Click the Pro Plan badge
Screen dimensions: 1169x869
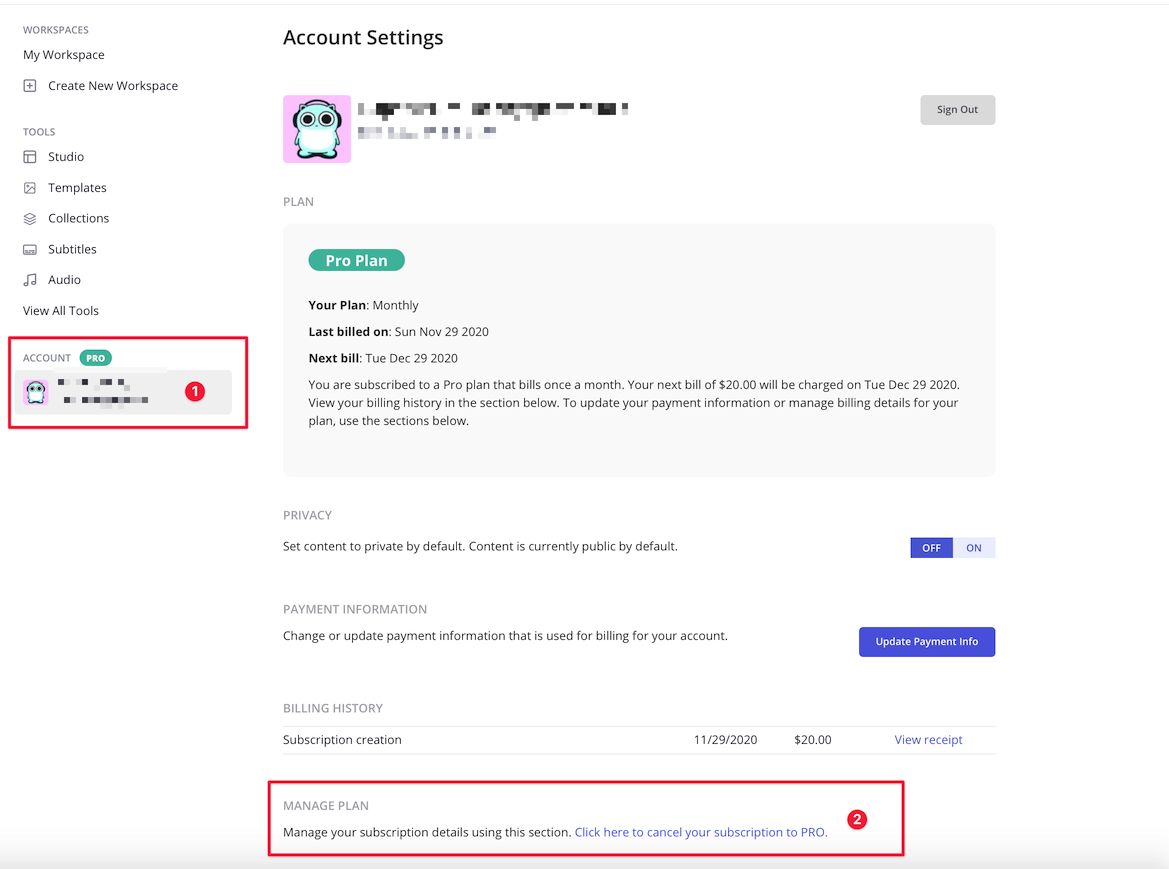coord(356,261)
